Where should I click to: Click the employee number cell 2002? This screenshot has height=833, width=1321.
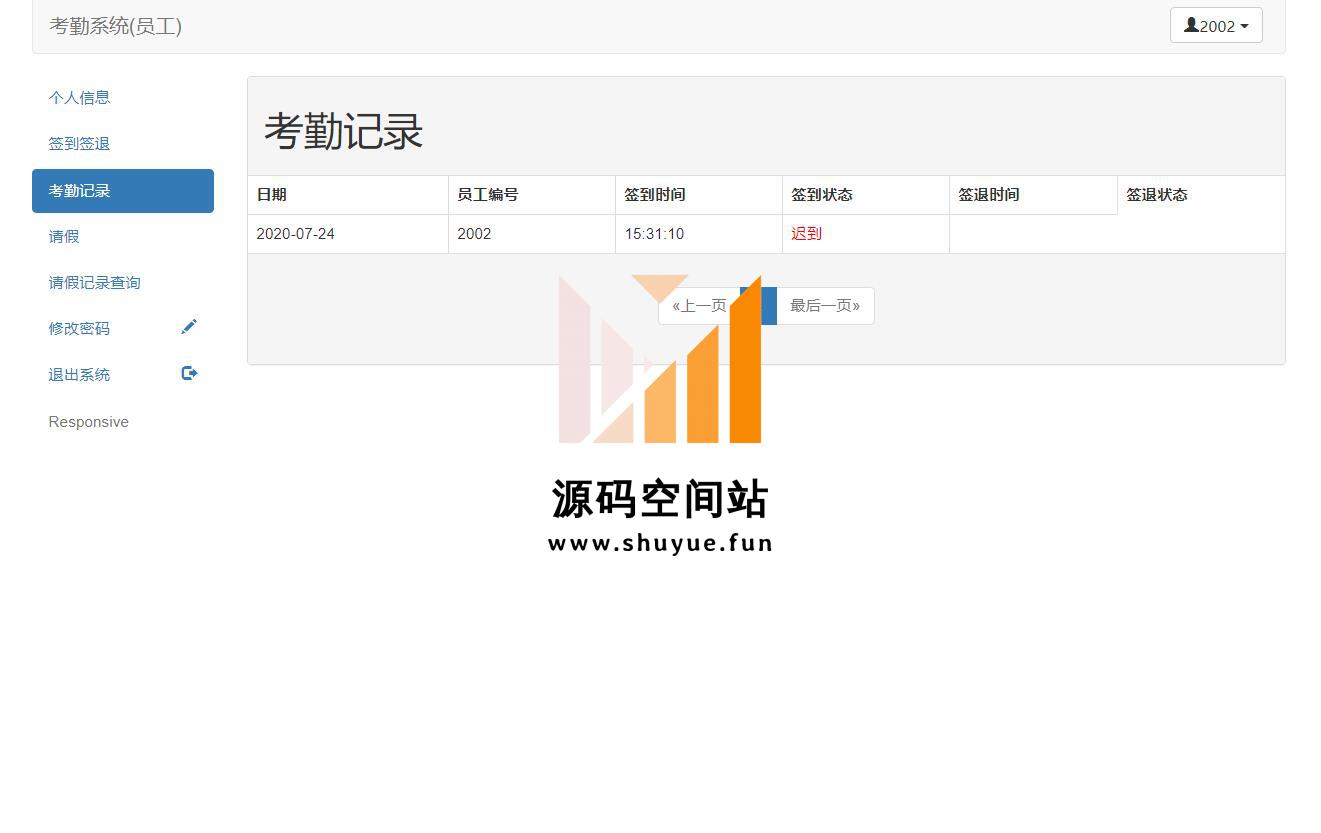pyautogui.click(x=532, y=234)
